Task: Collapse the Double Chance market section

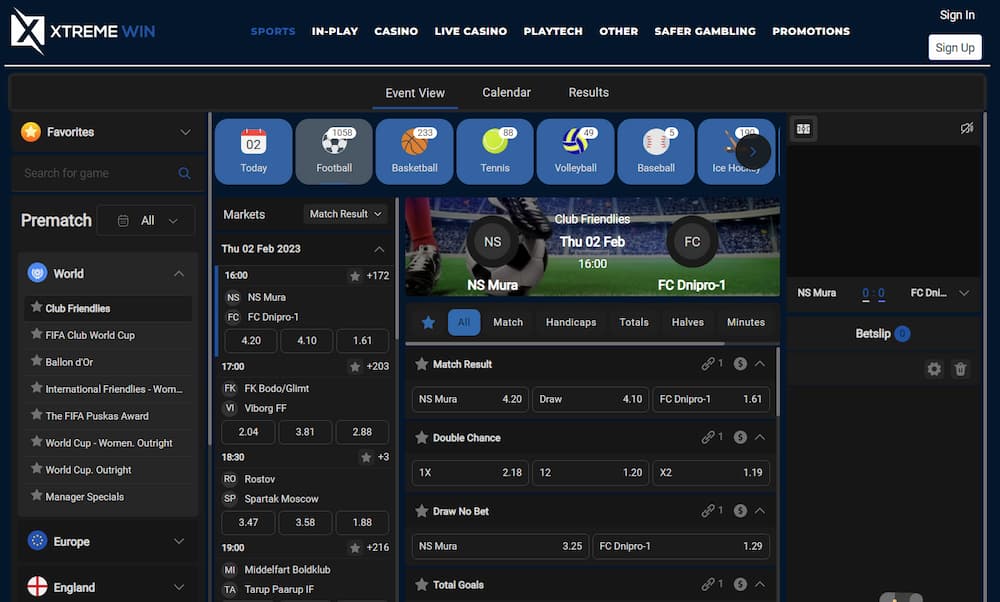Action: pyautogui.click(x=760, y=437)
